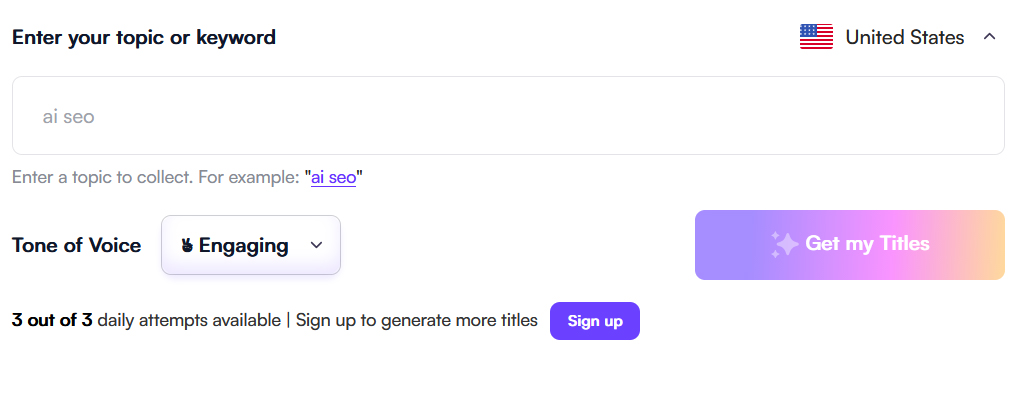Focus the topic or keyword input field
The width and height of the screenshot is (1025, 408).
tap(508, 116)
